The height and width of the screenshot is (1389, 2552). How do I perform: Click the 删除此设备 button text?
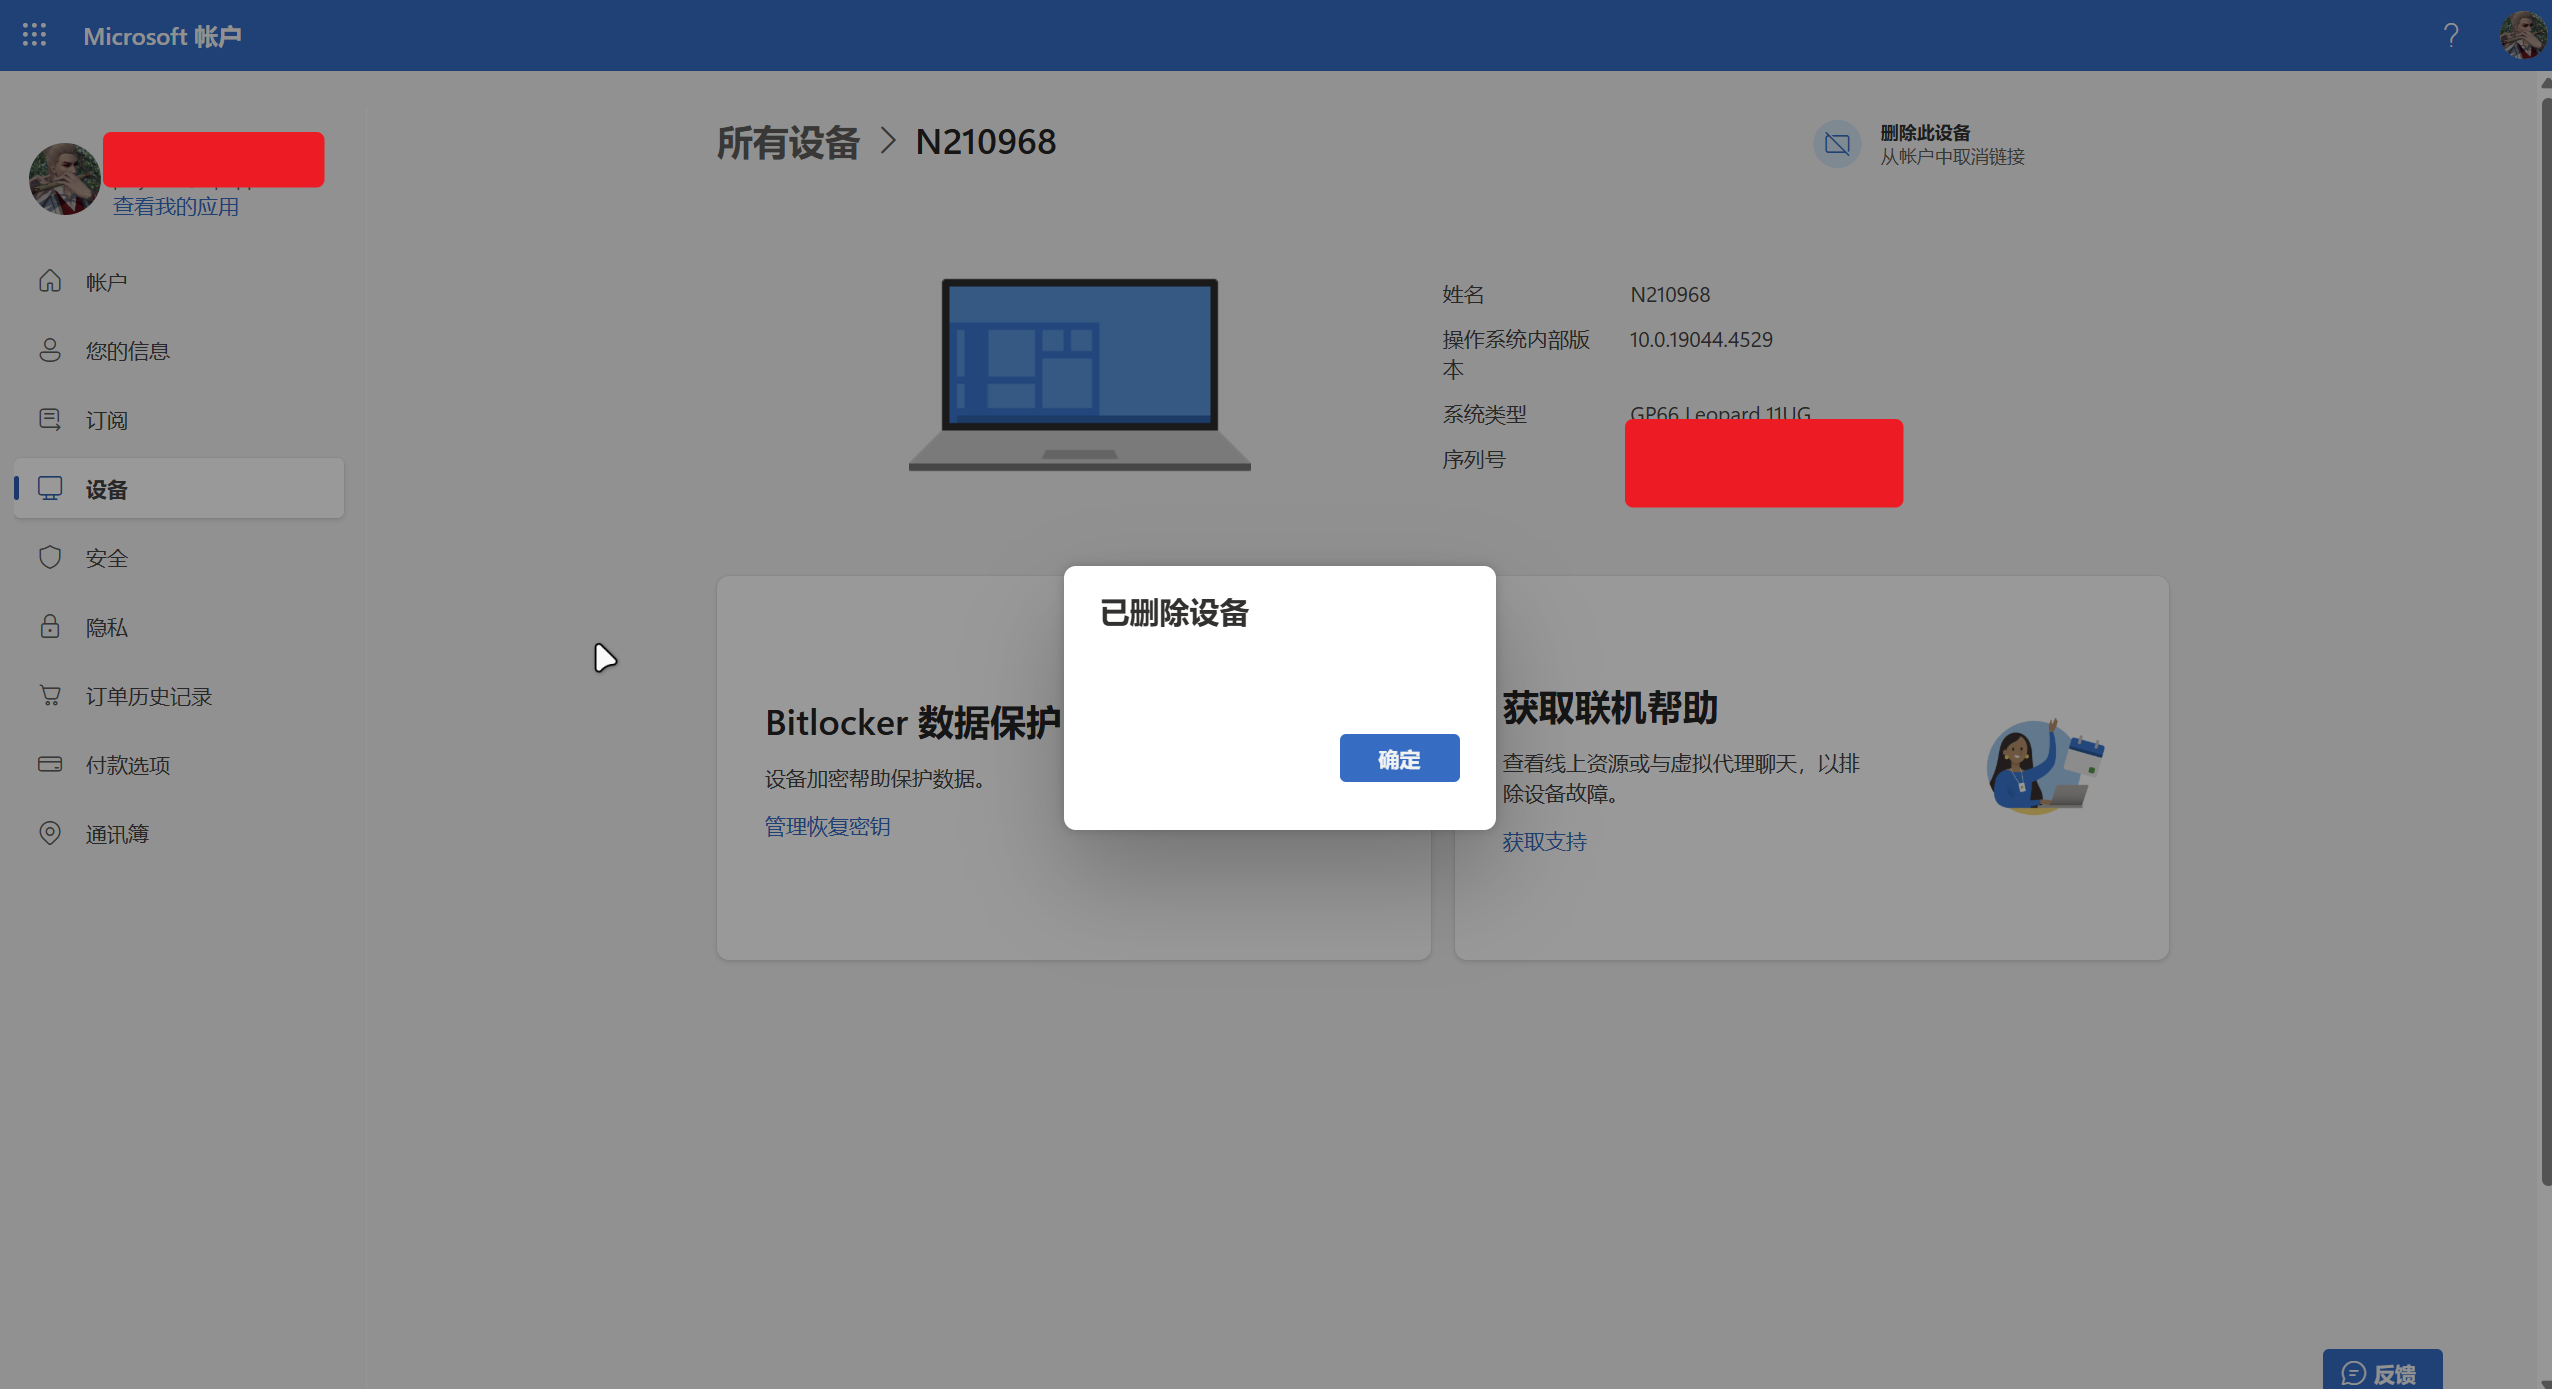[1925, 133]
